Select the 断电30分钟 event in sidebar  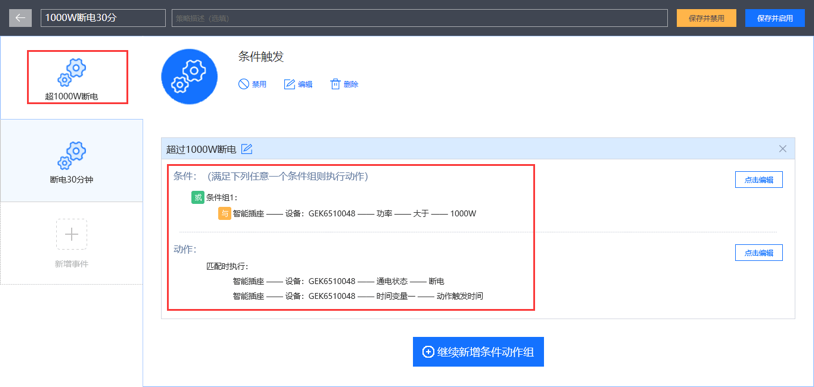point(72,161)
